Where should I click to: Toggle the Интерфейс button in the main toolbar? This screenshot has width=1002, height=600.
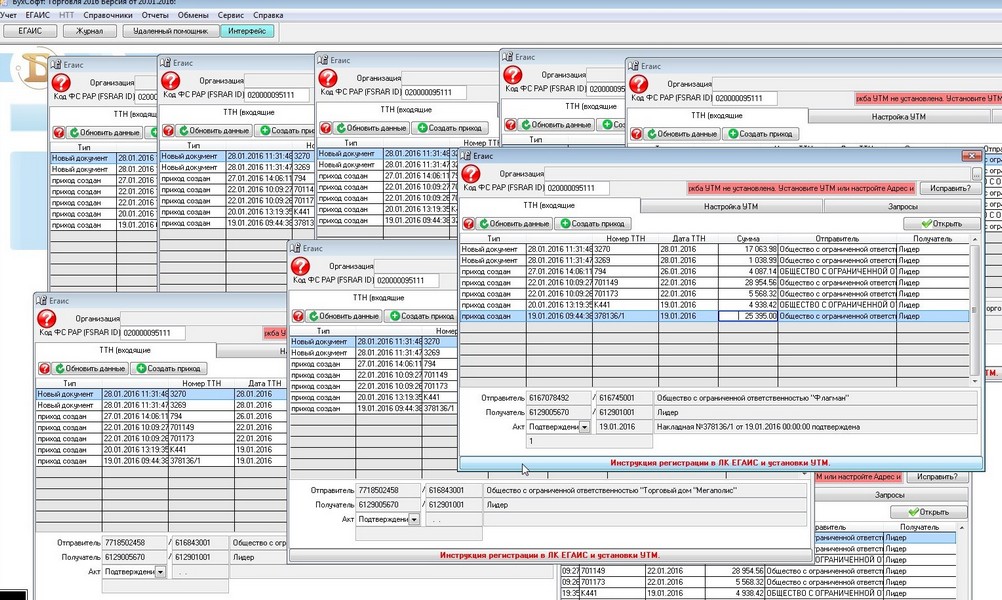click(x=246, y=31)
